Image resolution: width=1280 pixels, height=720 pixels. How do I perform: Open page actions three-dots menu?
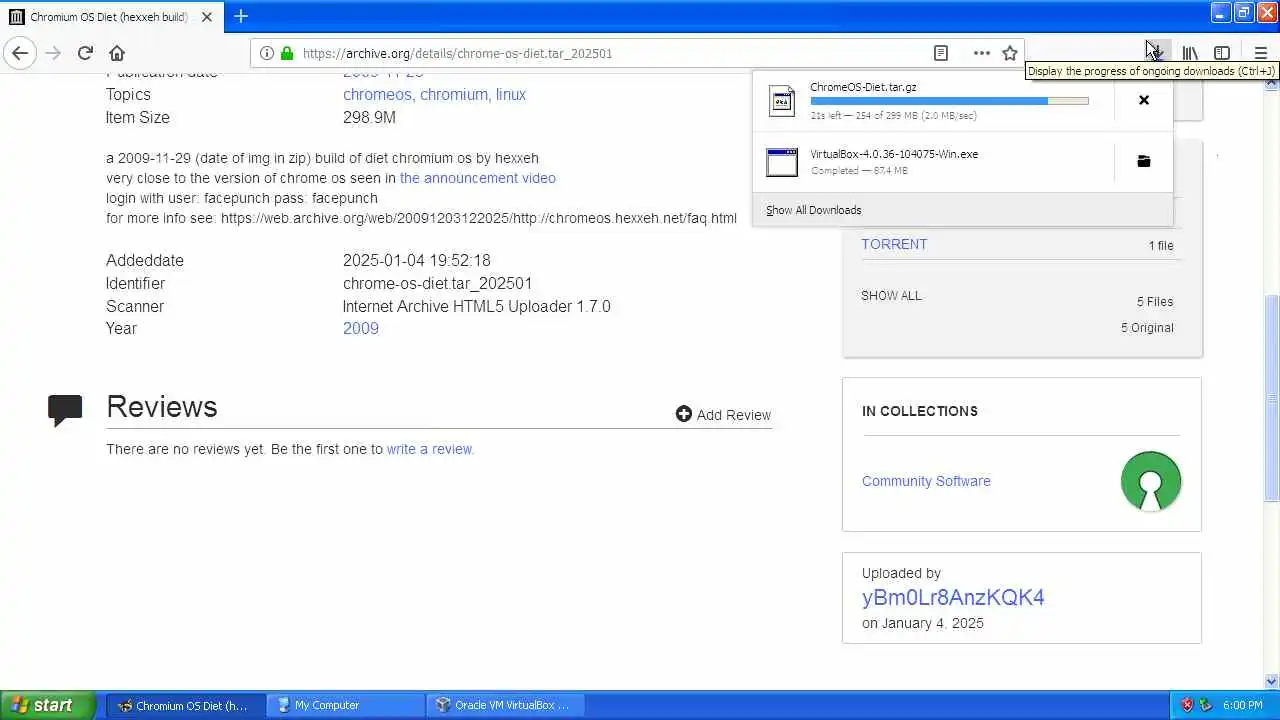point(982,53)
